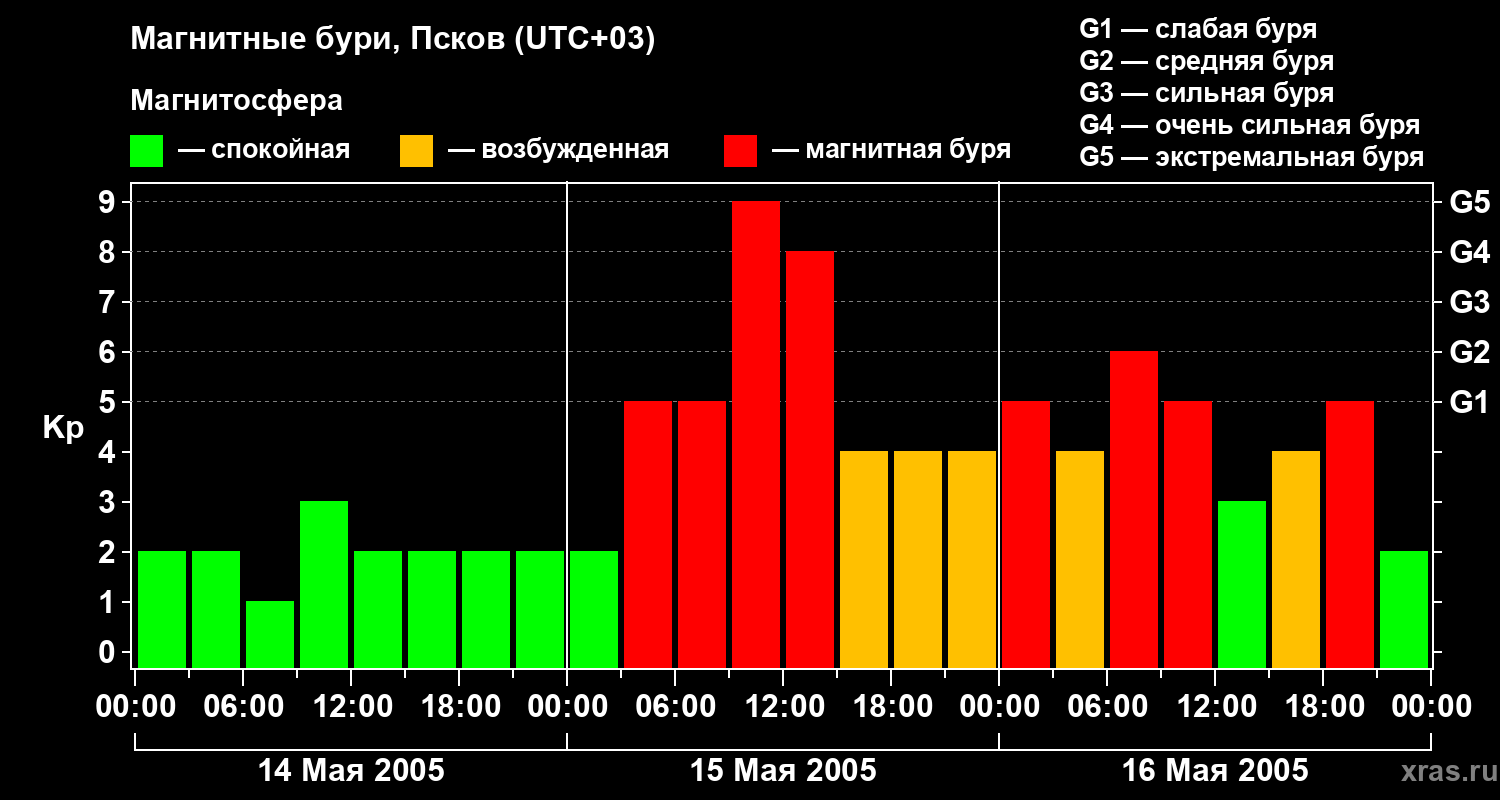Click the "G4 — очень сильная буря" legend line
This screenshot has width=1500, height=800.
pos(1249,125)
